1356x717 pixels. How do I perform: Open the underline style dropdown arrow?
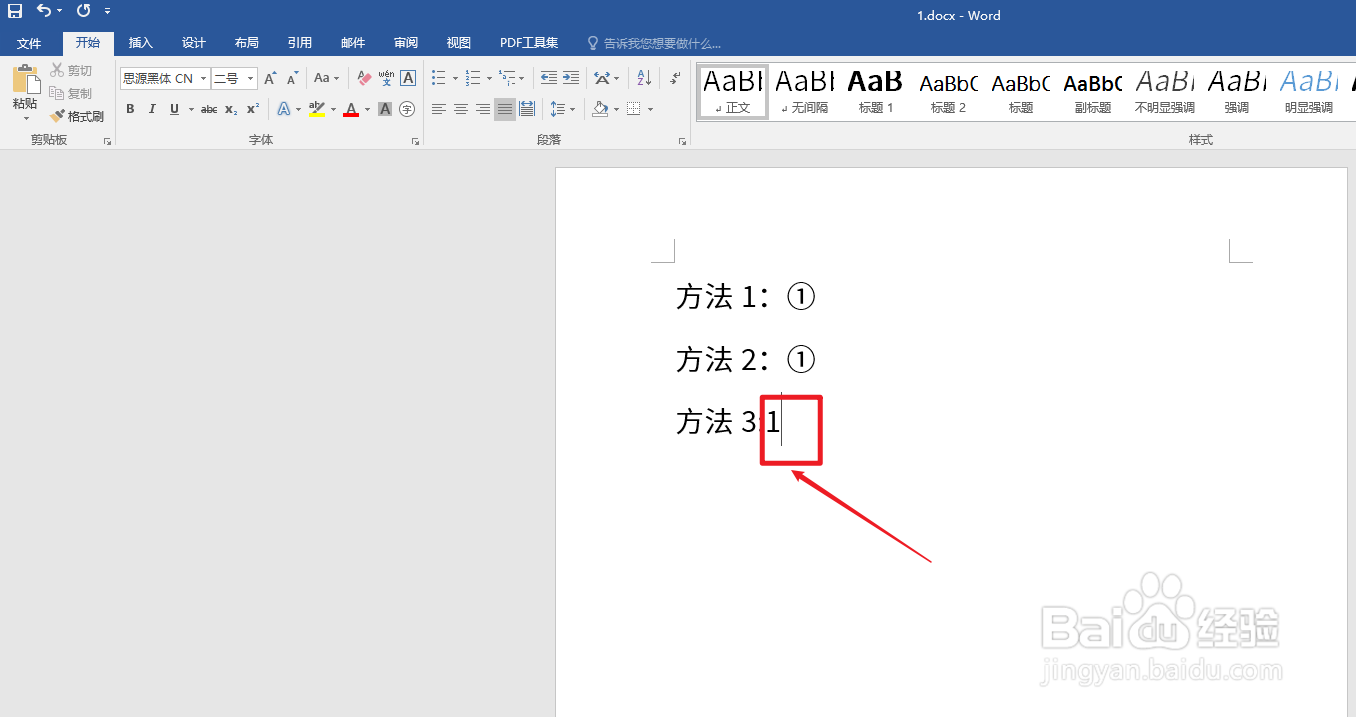pyautogui.click(x=190, y=109)
